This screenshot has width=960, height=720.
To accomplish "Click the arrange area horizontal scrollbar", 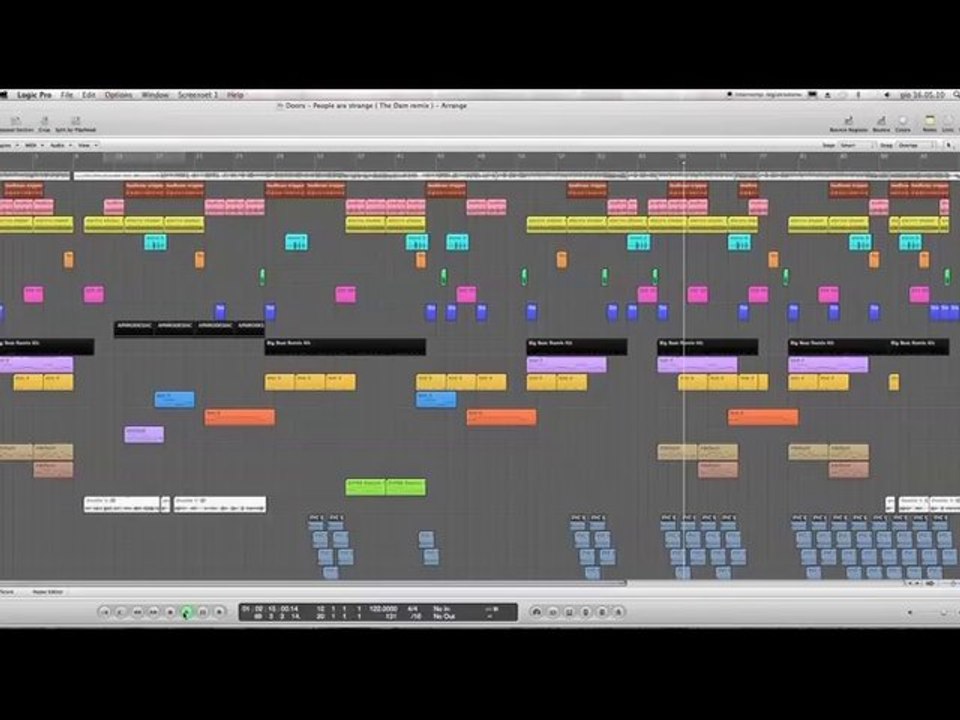I will [312, 583].
